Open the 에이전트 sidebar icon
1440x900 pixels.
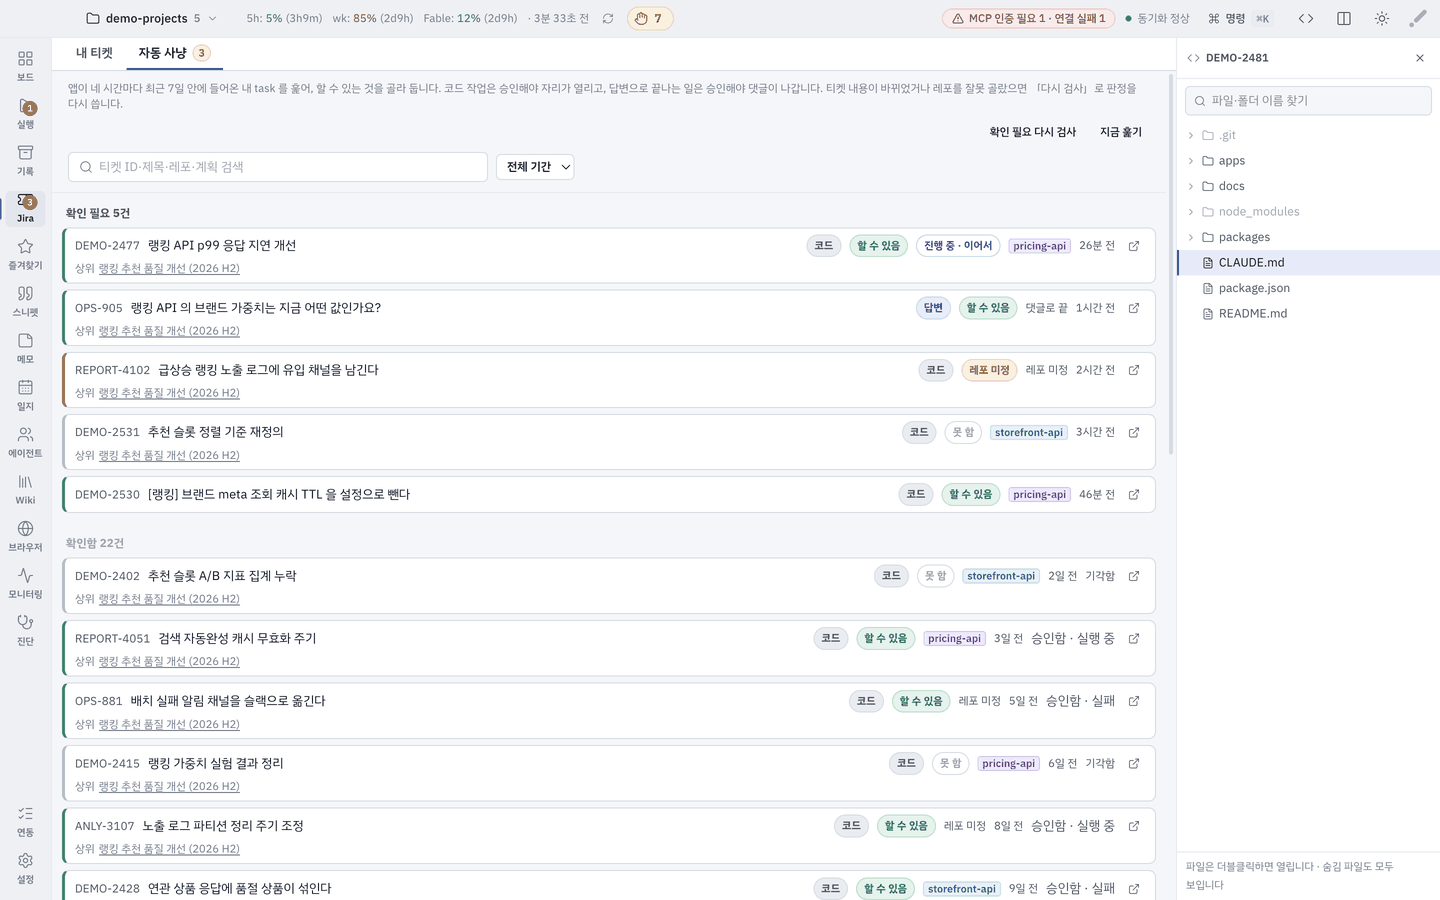tap(25, 442)
